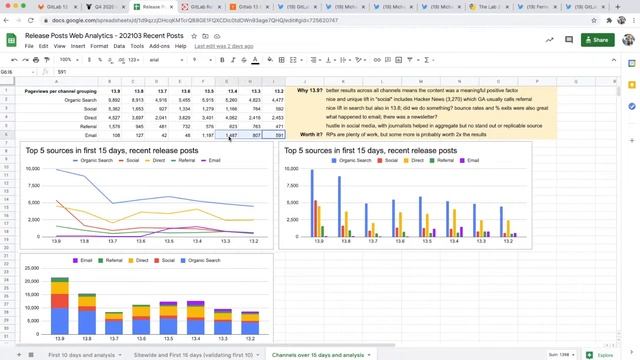Format as currency
The image size is (640, 360).
pyautogui.click(x=89, y=60)
